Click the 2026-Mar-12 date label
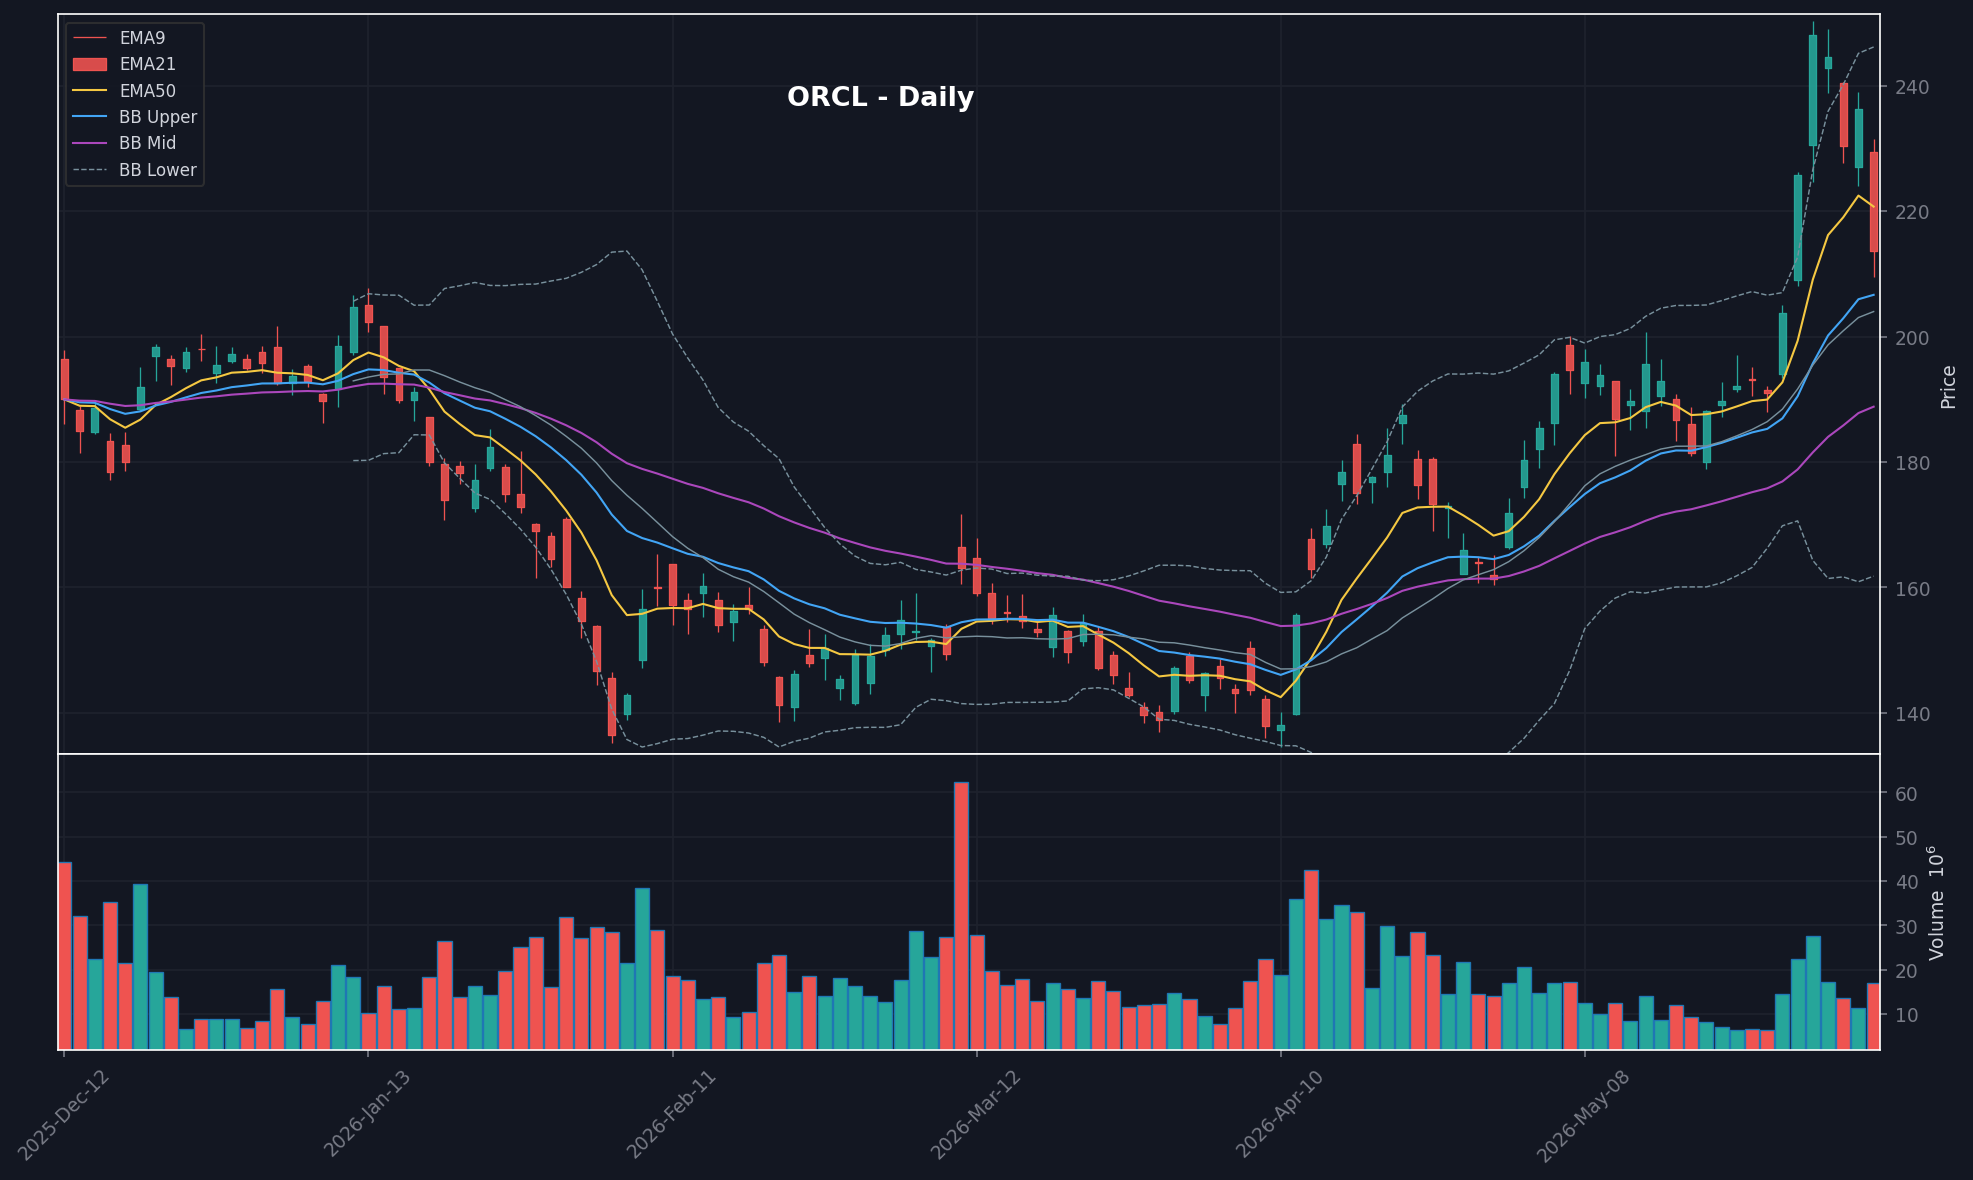Viewport: 1973px width, 1180px height. coord(977,1115)
